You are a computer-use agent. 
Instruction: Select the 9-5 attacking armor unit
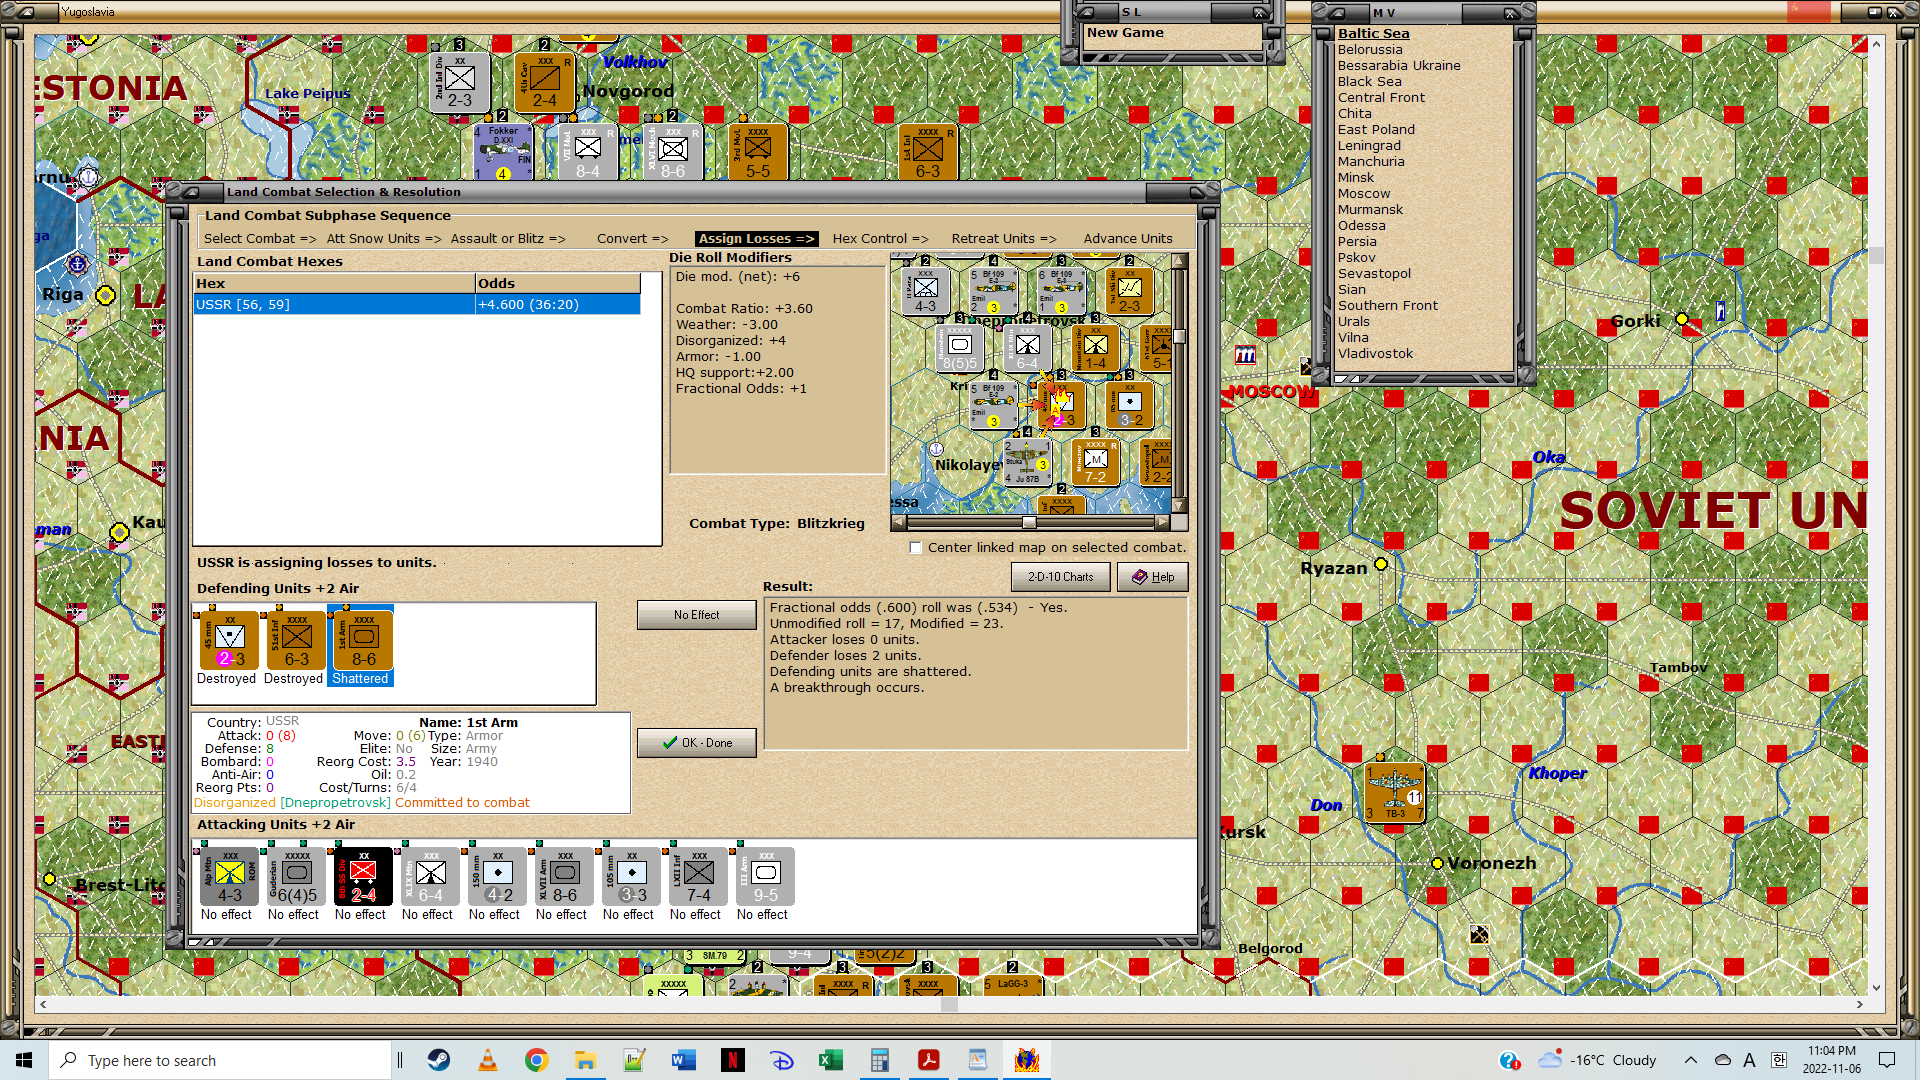pyautogui.click(x=765, y=876)
